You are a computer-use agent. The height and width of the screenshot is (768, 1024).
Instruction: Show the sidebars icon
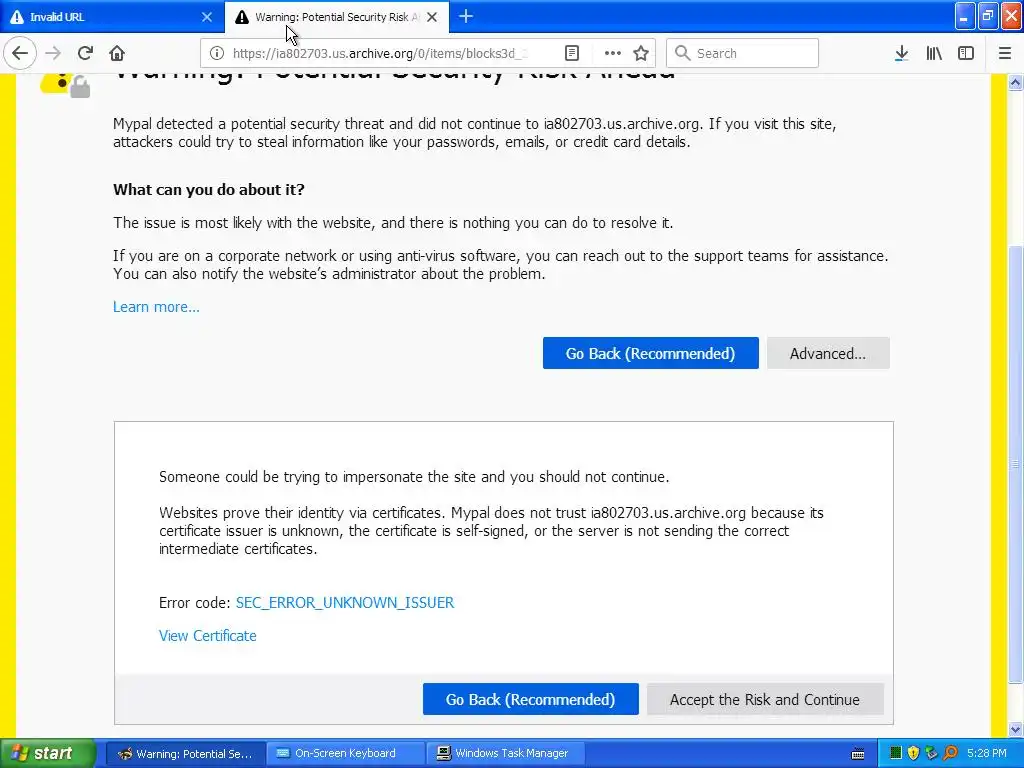coord(966,54)
